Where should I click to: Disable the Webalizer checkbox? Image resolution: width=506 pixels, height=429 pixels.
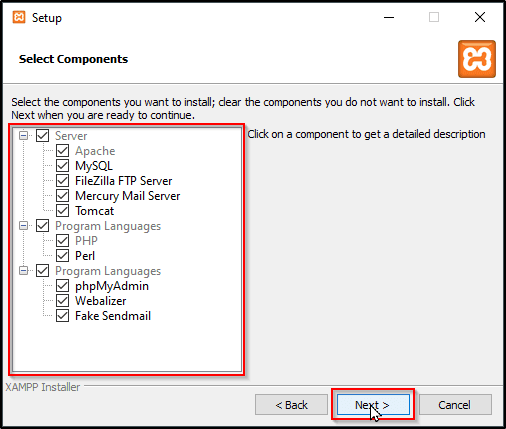coord(62,301)
